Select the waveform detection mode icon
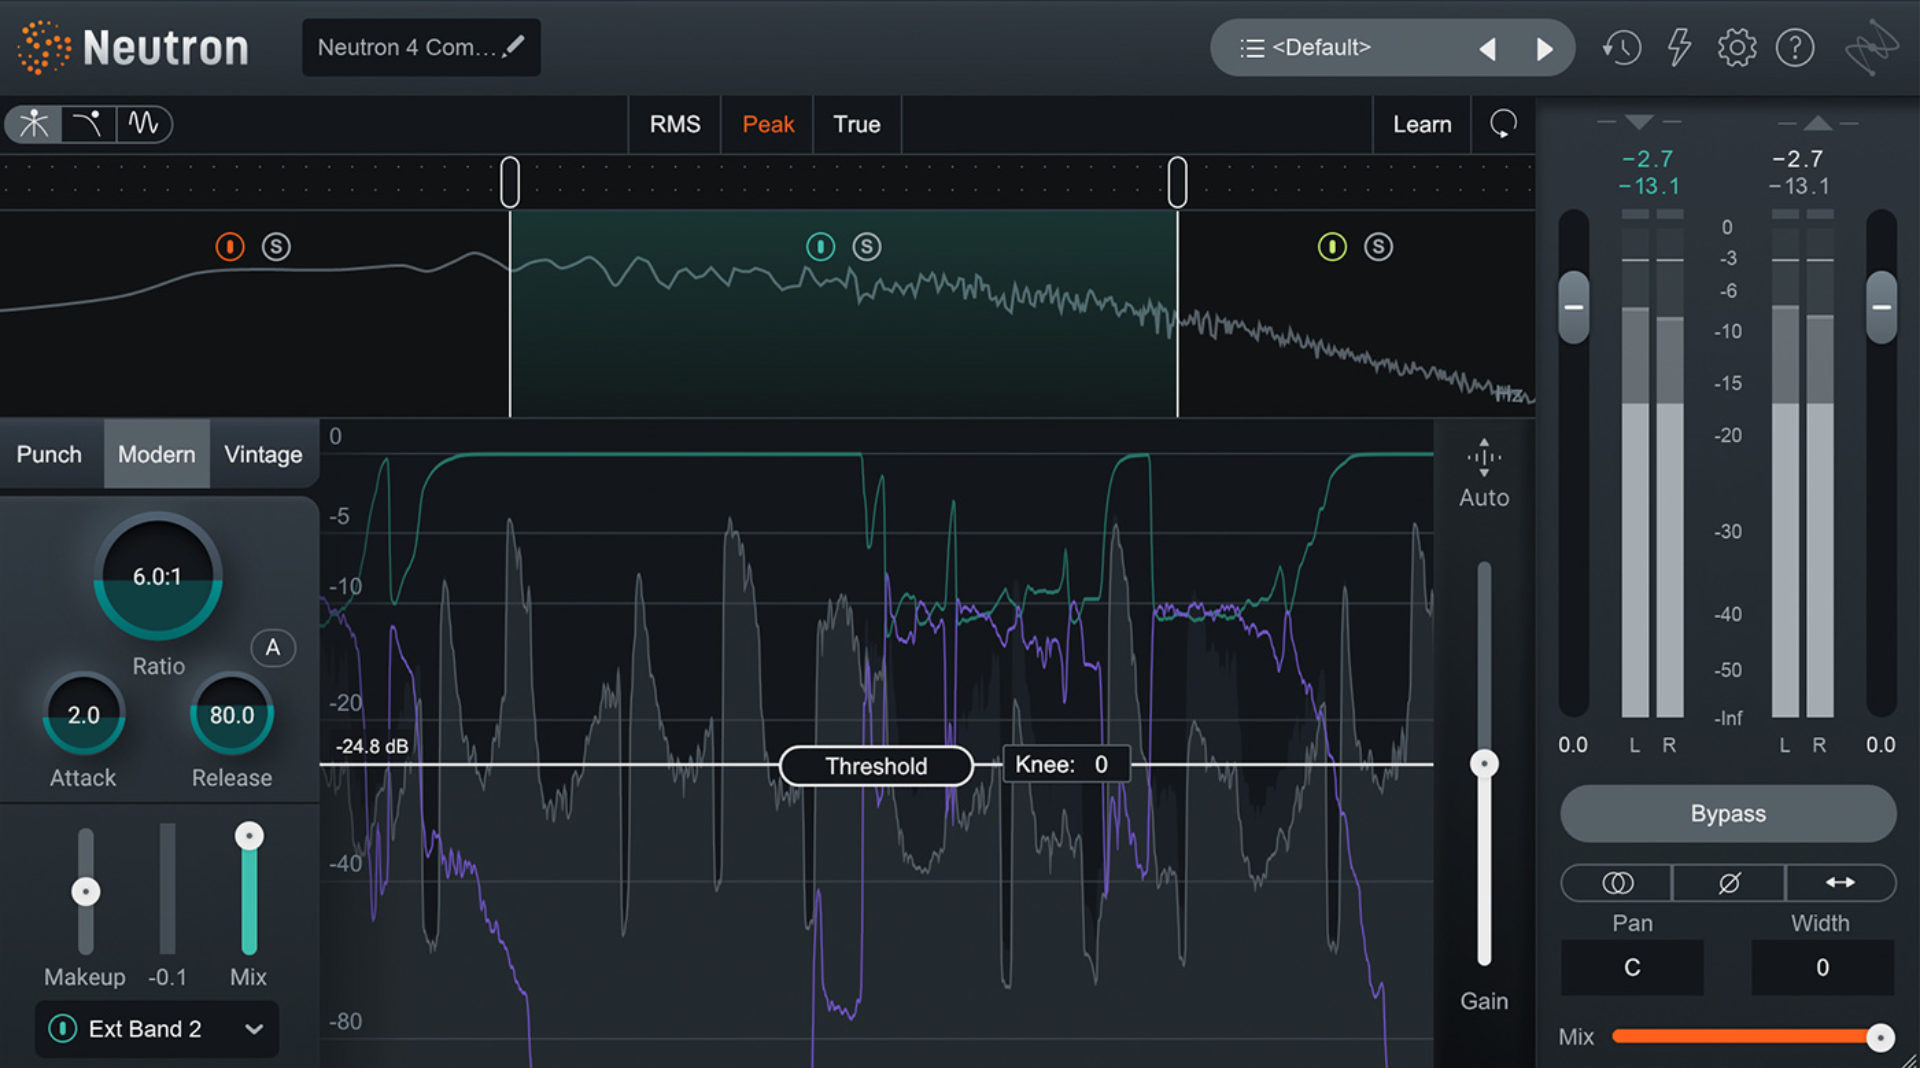 tap(144, 124)
